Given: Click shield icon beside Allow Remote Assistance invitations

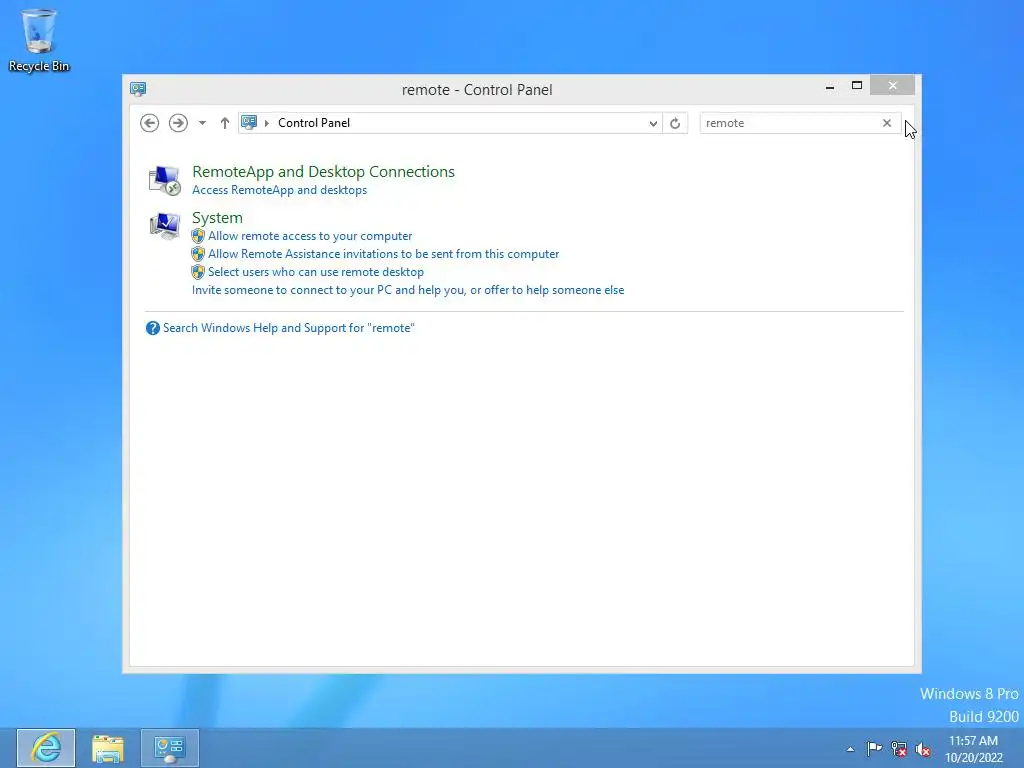Looking at the screenshot, I should click(198, 254).
